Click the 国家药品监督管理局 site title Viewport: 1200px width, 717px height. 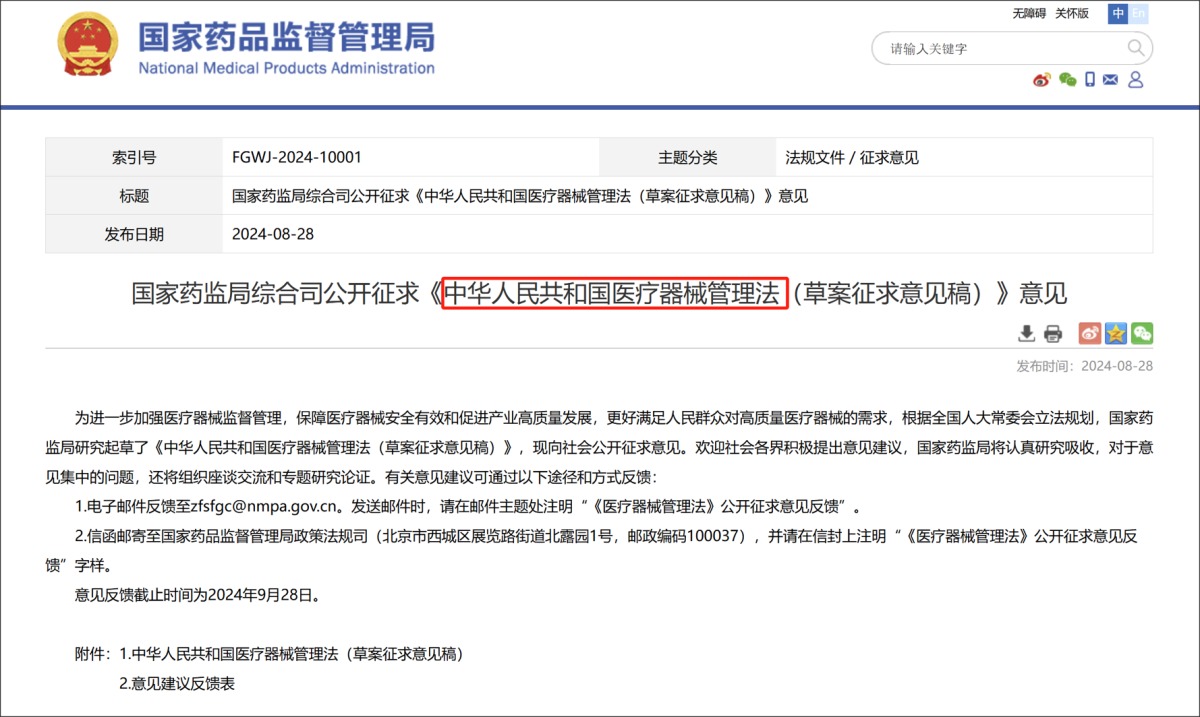coord(286,38)
